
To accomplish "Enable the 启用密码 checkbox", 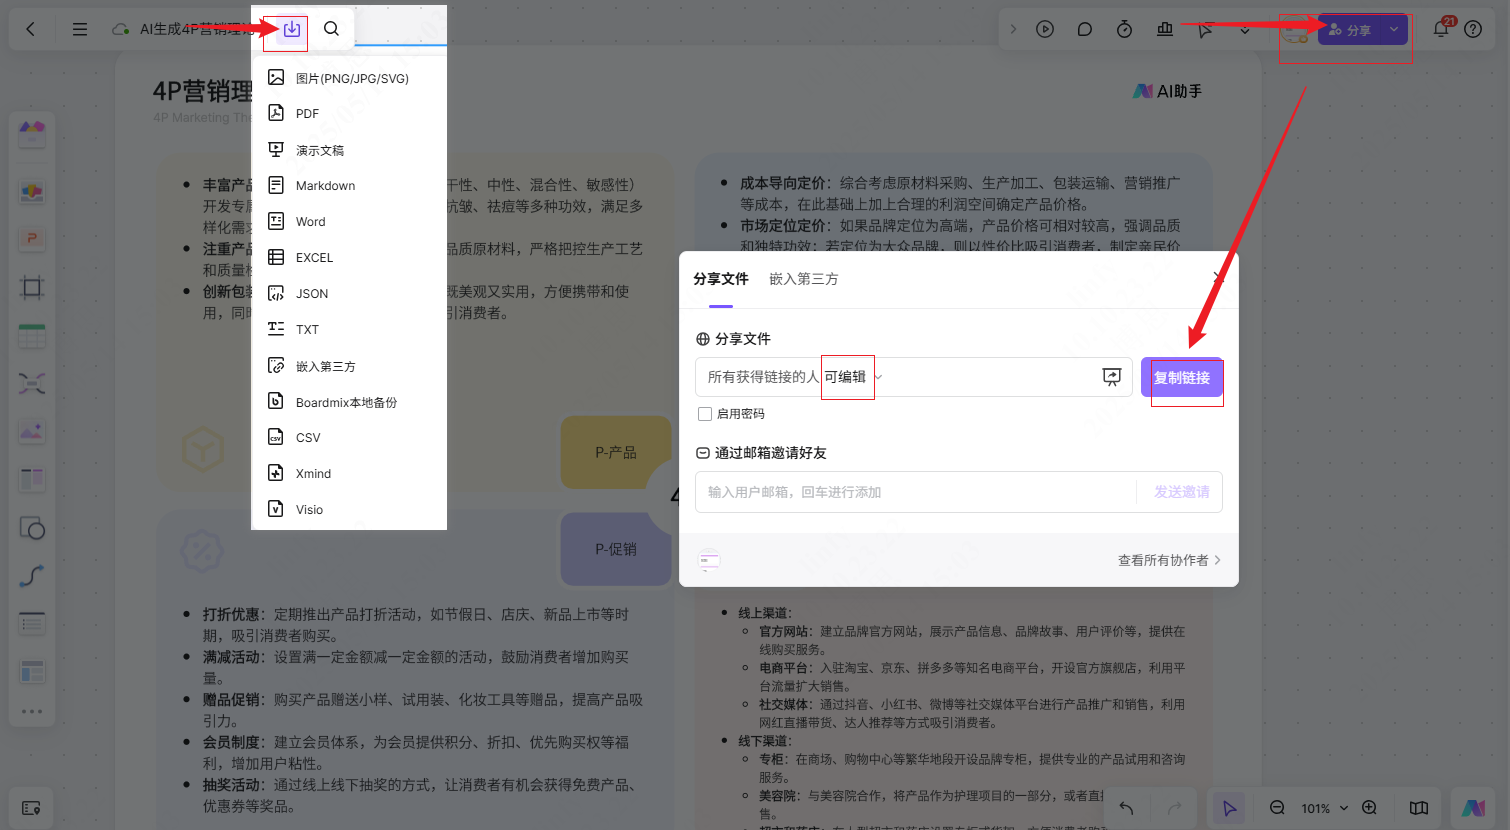I will (705, 414).
